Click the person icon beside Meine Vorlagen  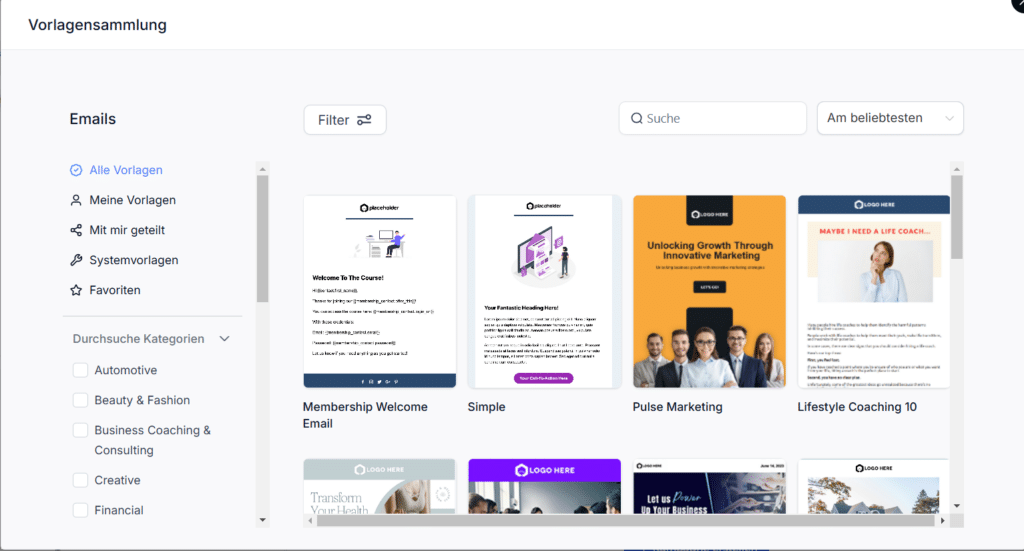(x=76, y=200)
